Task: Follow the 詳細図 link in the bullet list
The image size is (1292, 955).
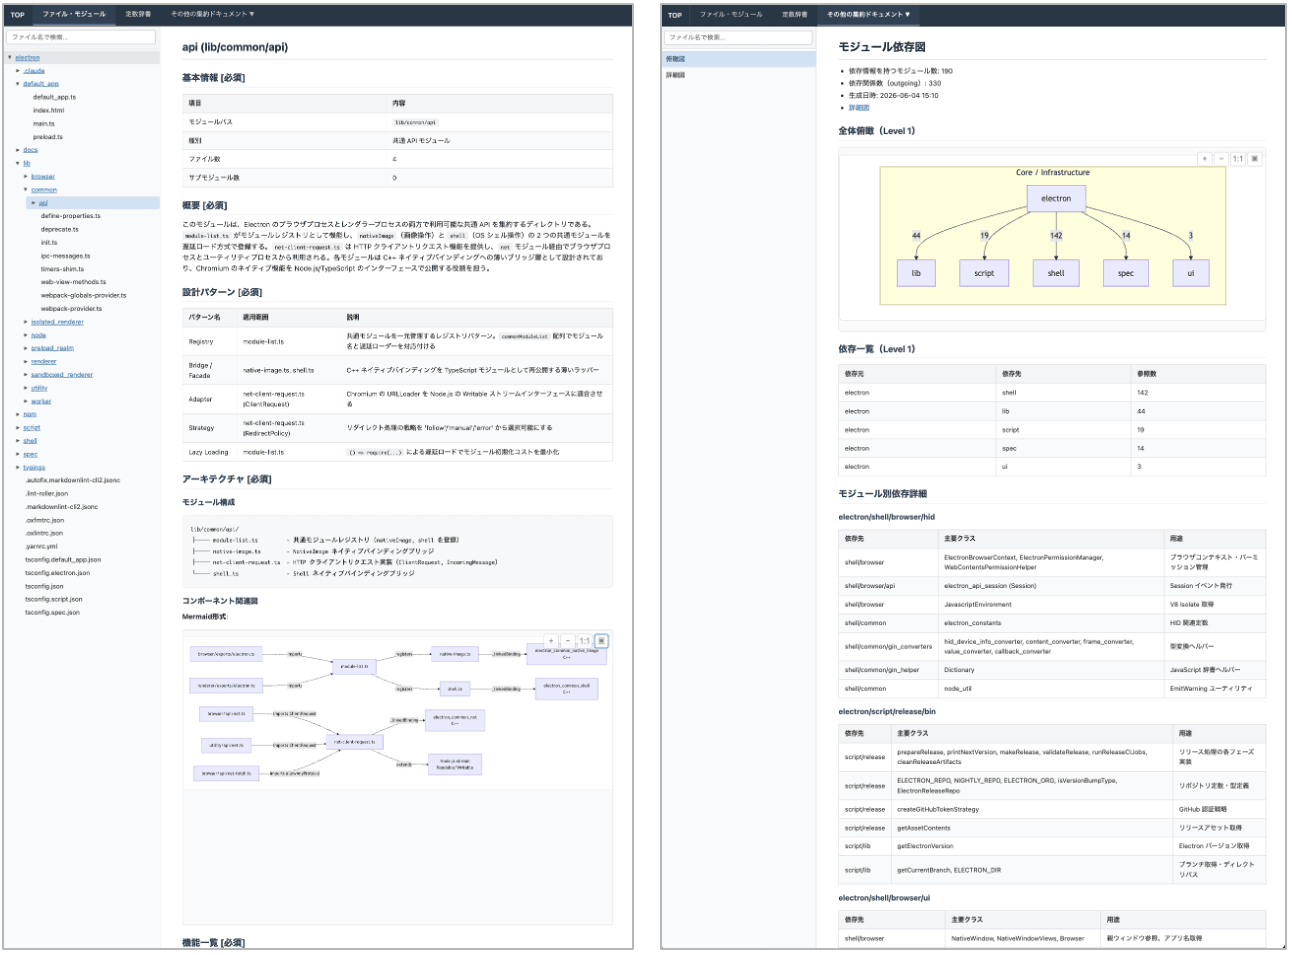Action: (859, 108)
